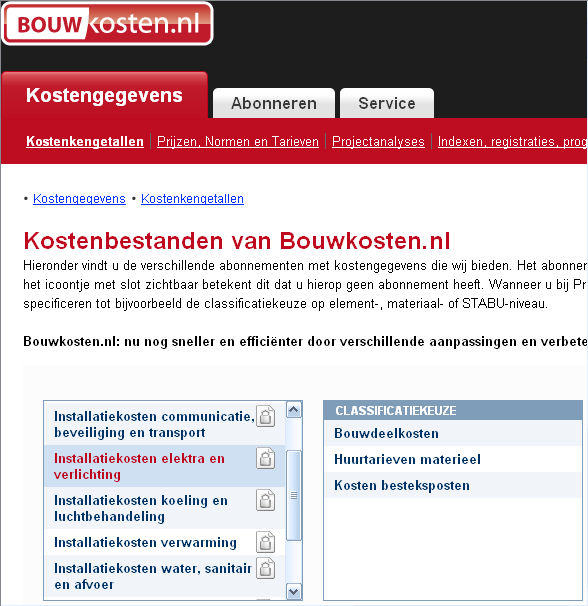Viewport: 588px width, 606px height.
Task: Select Installatiekosten elektra en verlichting
Action: pyautogui.click(x=165, y=466)
